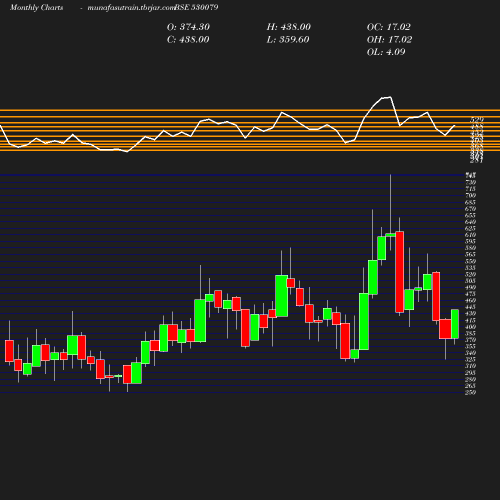
Task: Click the 520 price axis label
Action: point(471,274)
